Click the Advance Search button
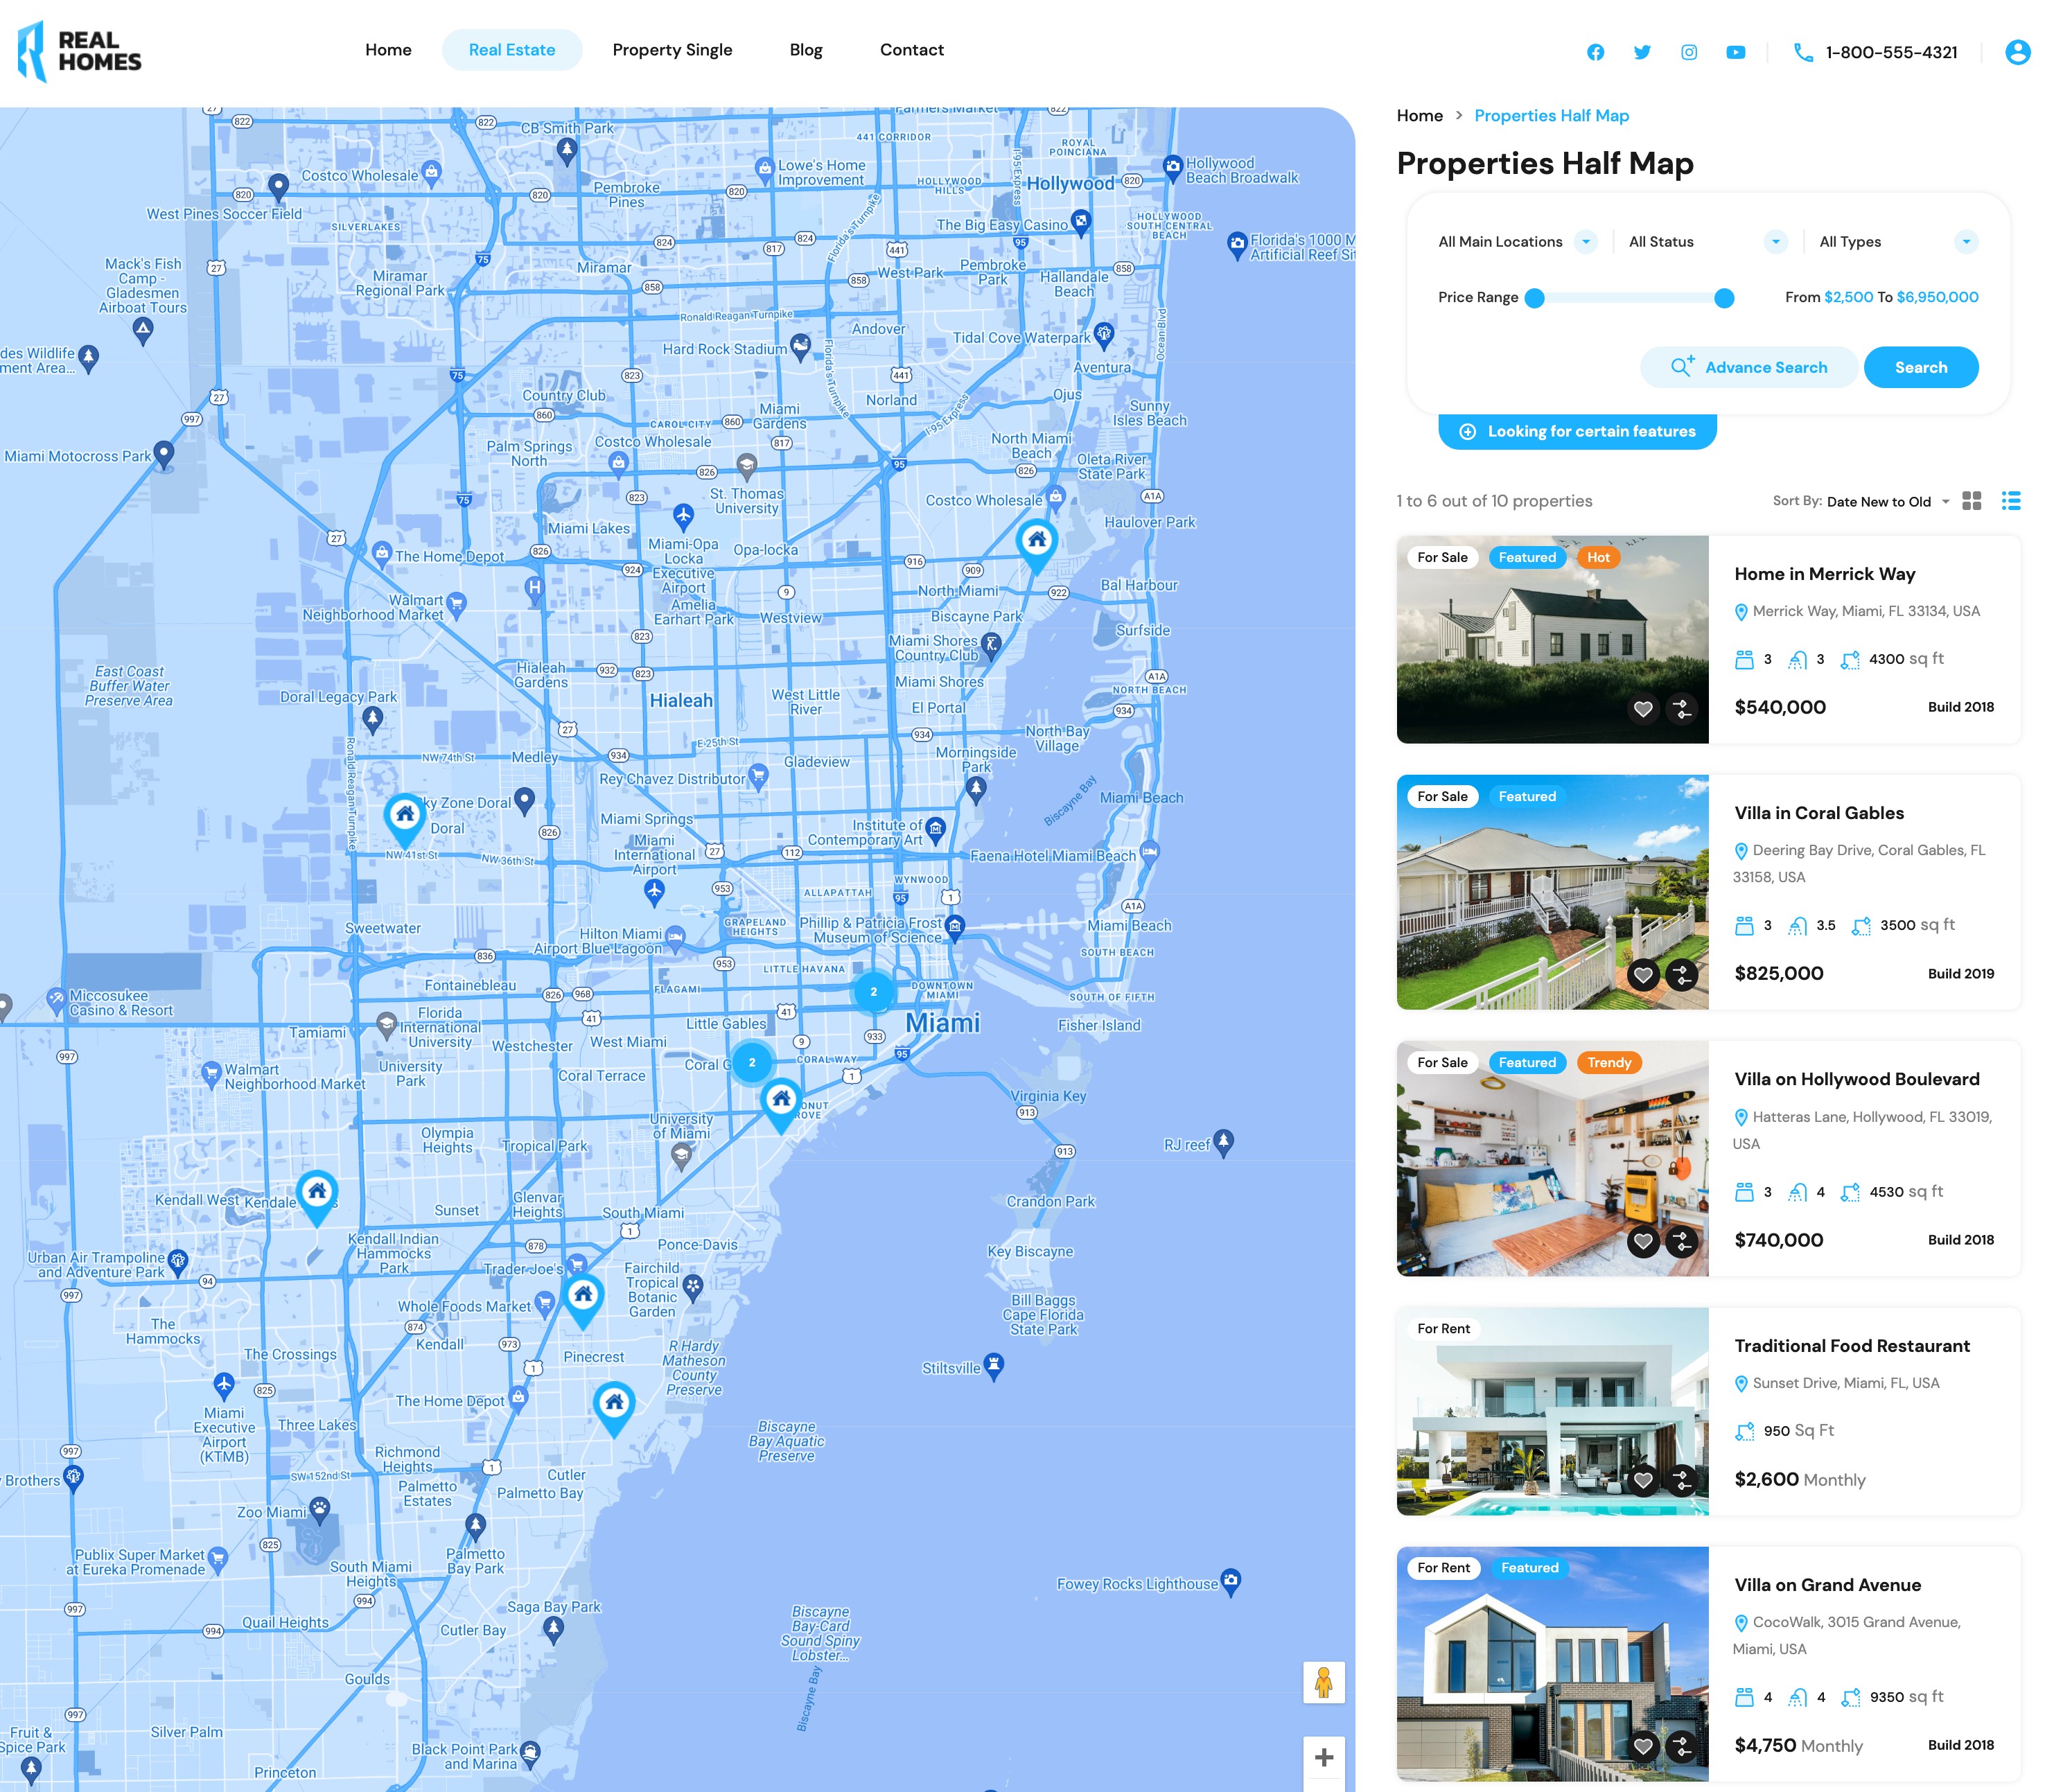2054x1792 pixels. coord(1748,367)
